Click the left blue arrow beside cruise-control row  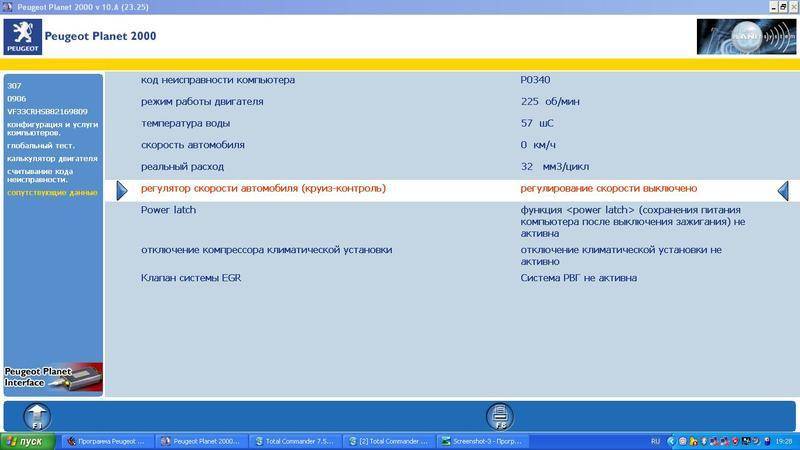click(x=121, y=189)
